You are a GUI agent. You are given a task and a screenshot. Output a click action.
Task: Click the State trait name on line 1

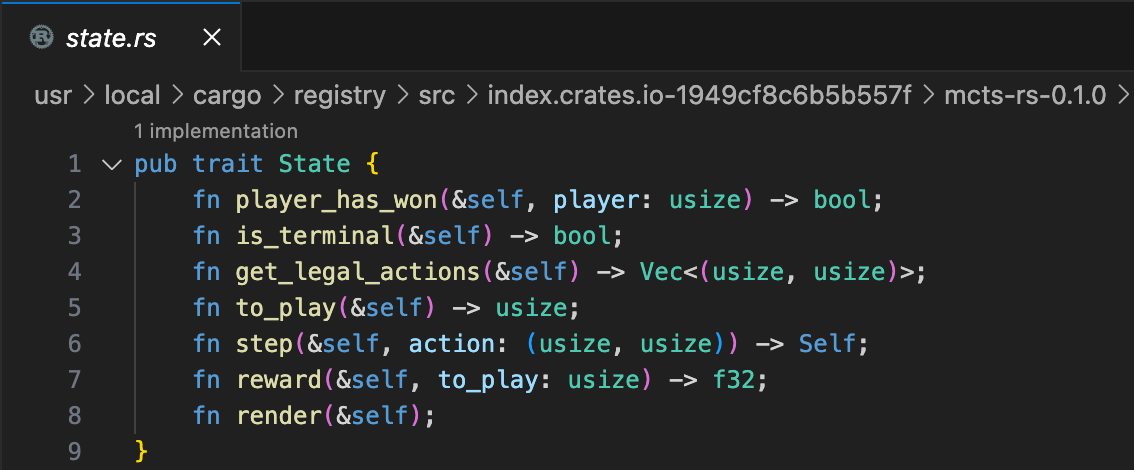coord(314,164)
